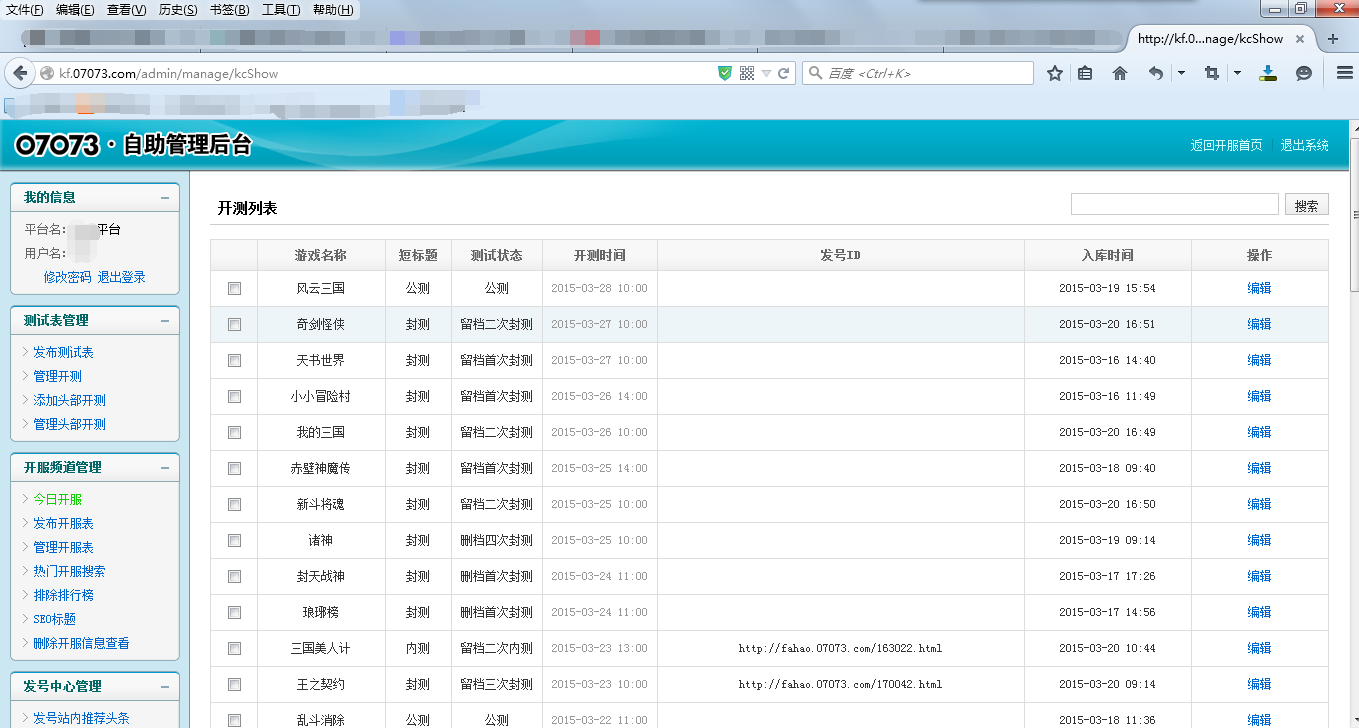Click 退出登录 link
This screenshot has width=1359, height=728.
tap(122, 278)
